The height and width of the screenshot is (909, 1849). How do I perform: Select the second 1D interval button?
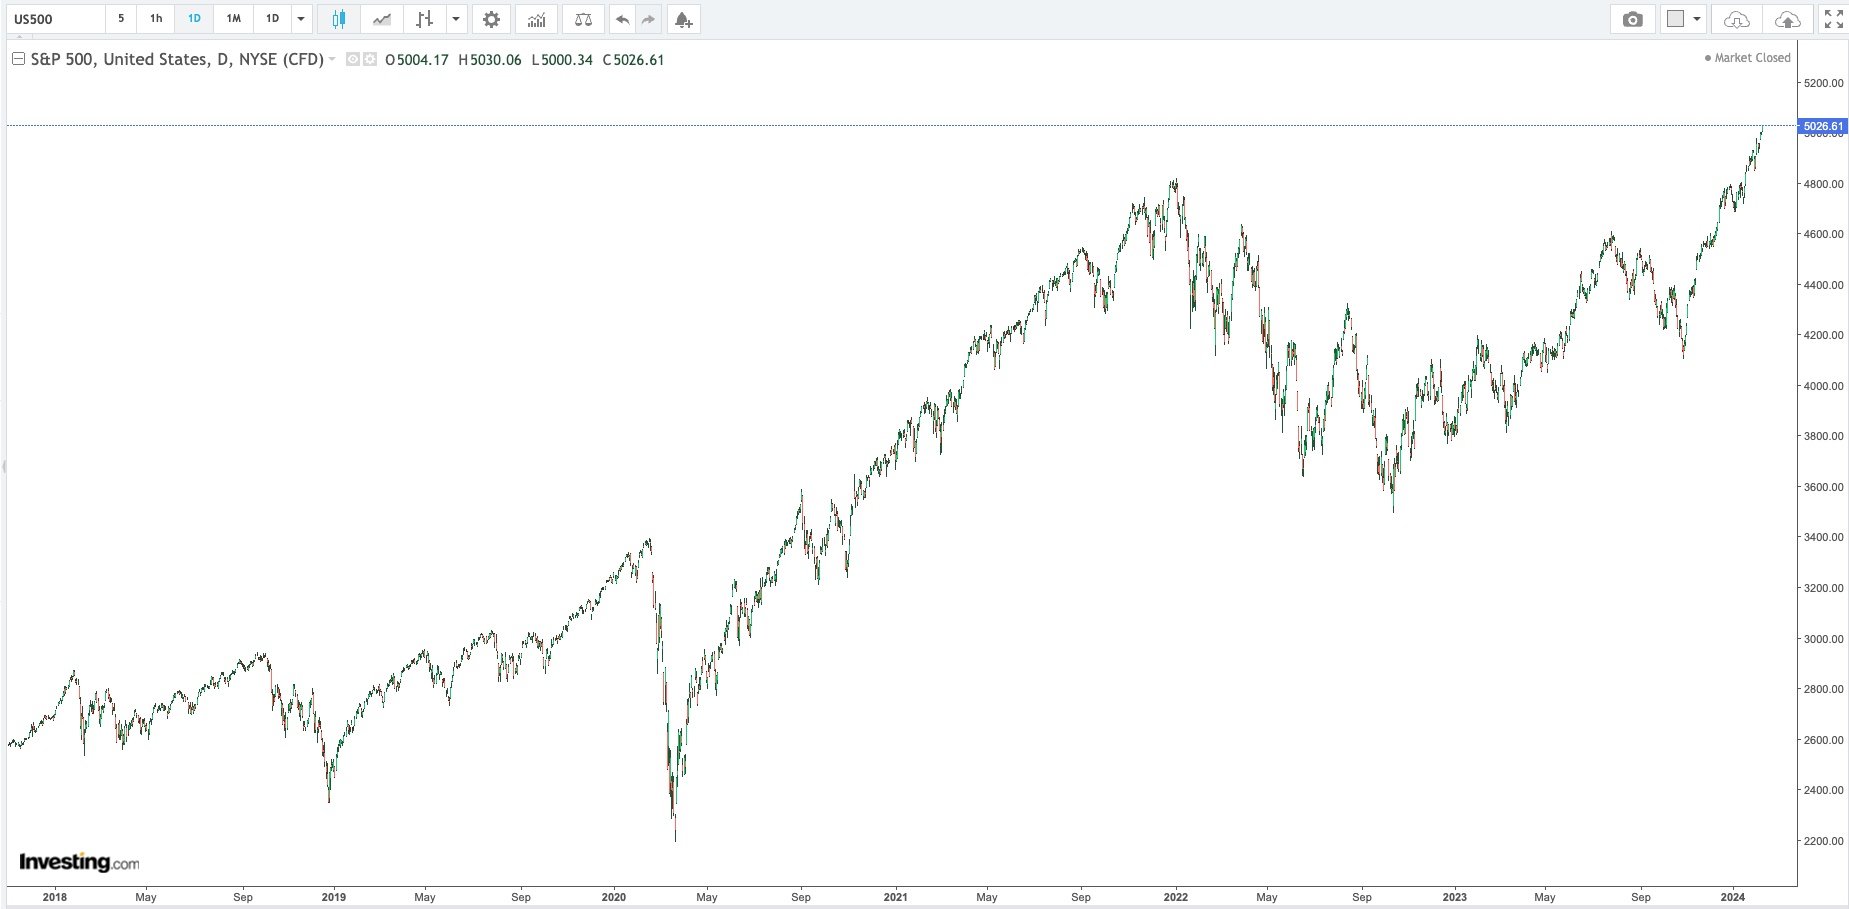[272, 19]
